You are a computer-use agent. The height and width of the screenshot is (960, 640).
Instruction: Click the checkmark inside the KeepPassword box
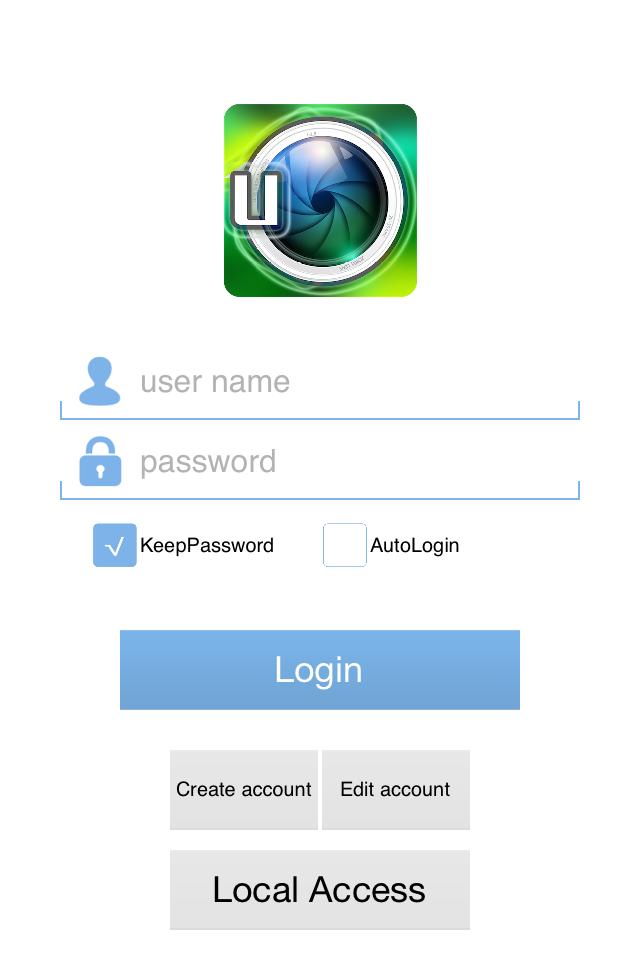click(115, 546)
